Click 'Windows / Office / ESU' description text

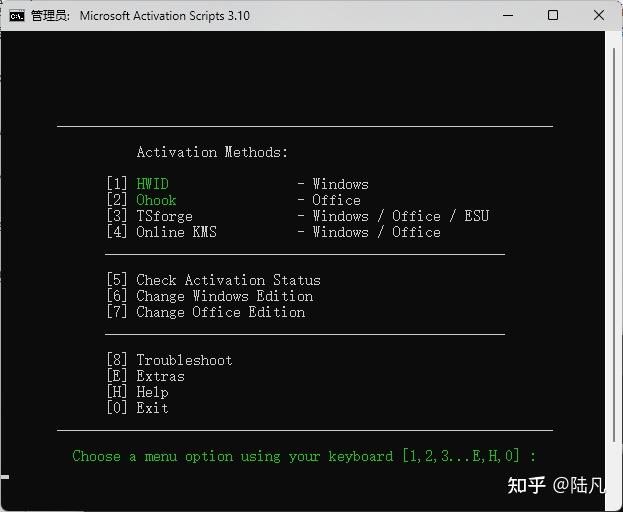pyautogui.click(x=400, y=216)
